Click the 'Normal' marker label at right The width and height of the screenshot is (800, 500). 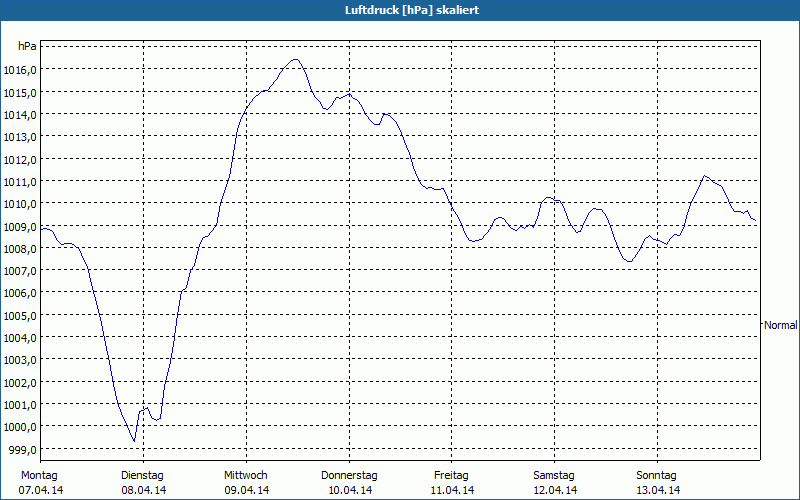[x=780, y=325]
